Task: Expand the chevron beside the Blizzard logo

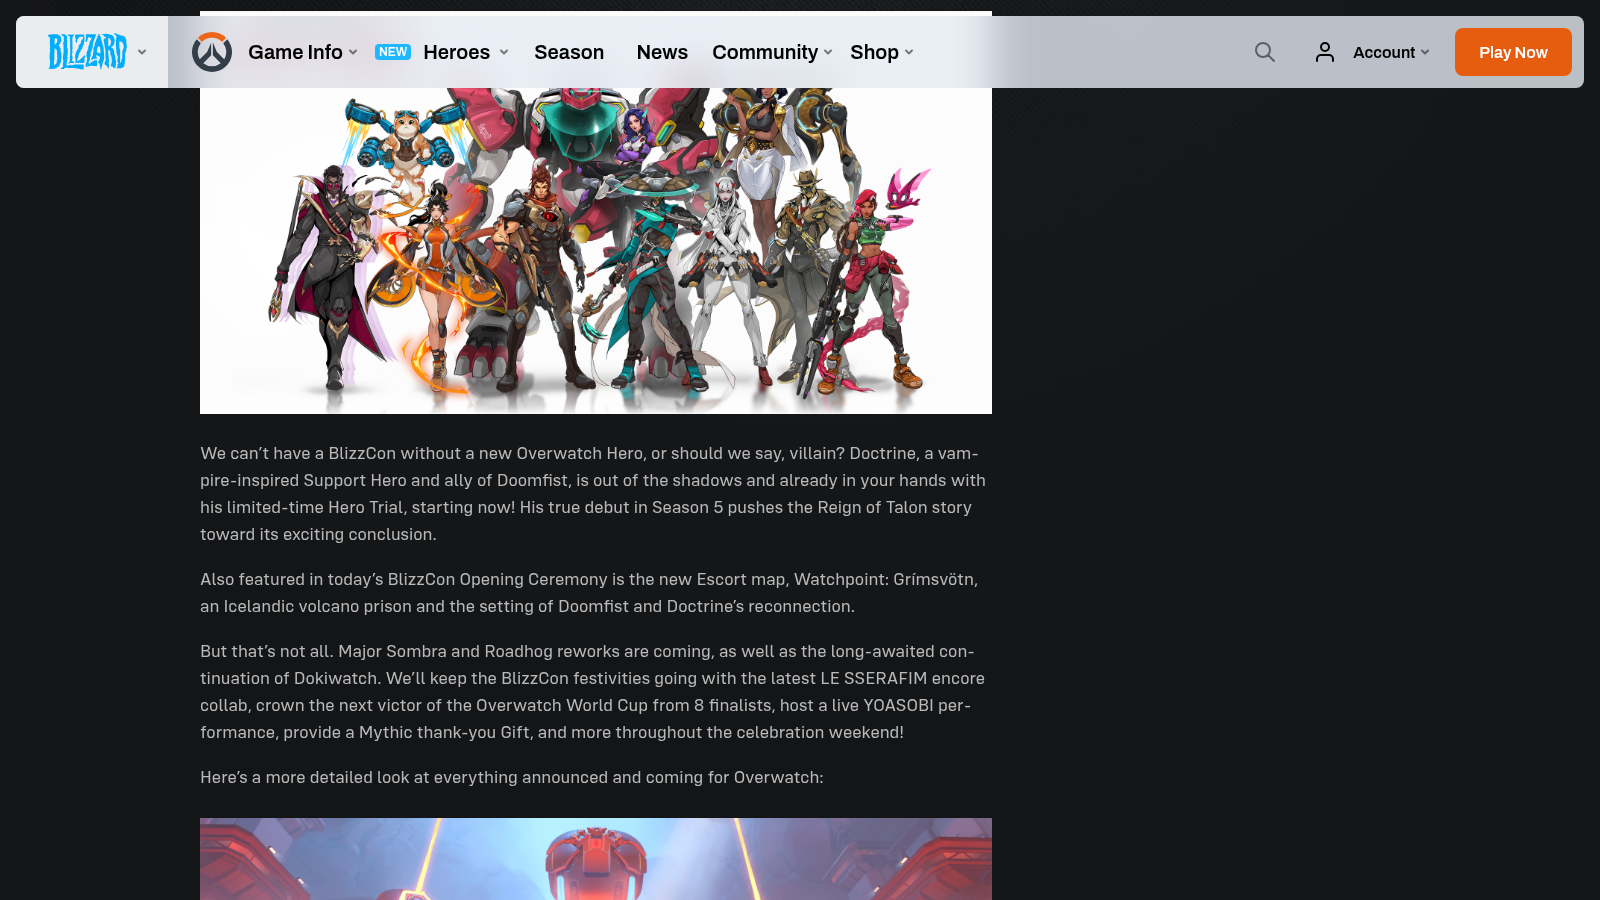Action: tap(142, 52)
